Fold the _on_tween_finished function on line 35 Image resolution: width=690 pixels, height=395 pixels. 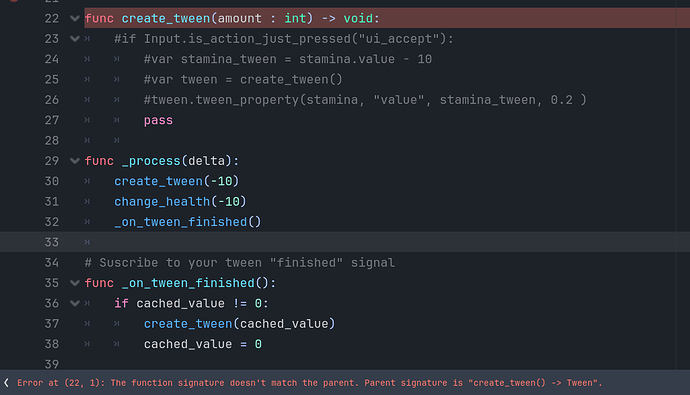[75, 283]
